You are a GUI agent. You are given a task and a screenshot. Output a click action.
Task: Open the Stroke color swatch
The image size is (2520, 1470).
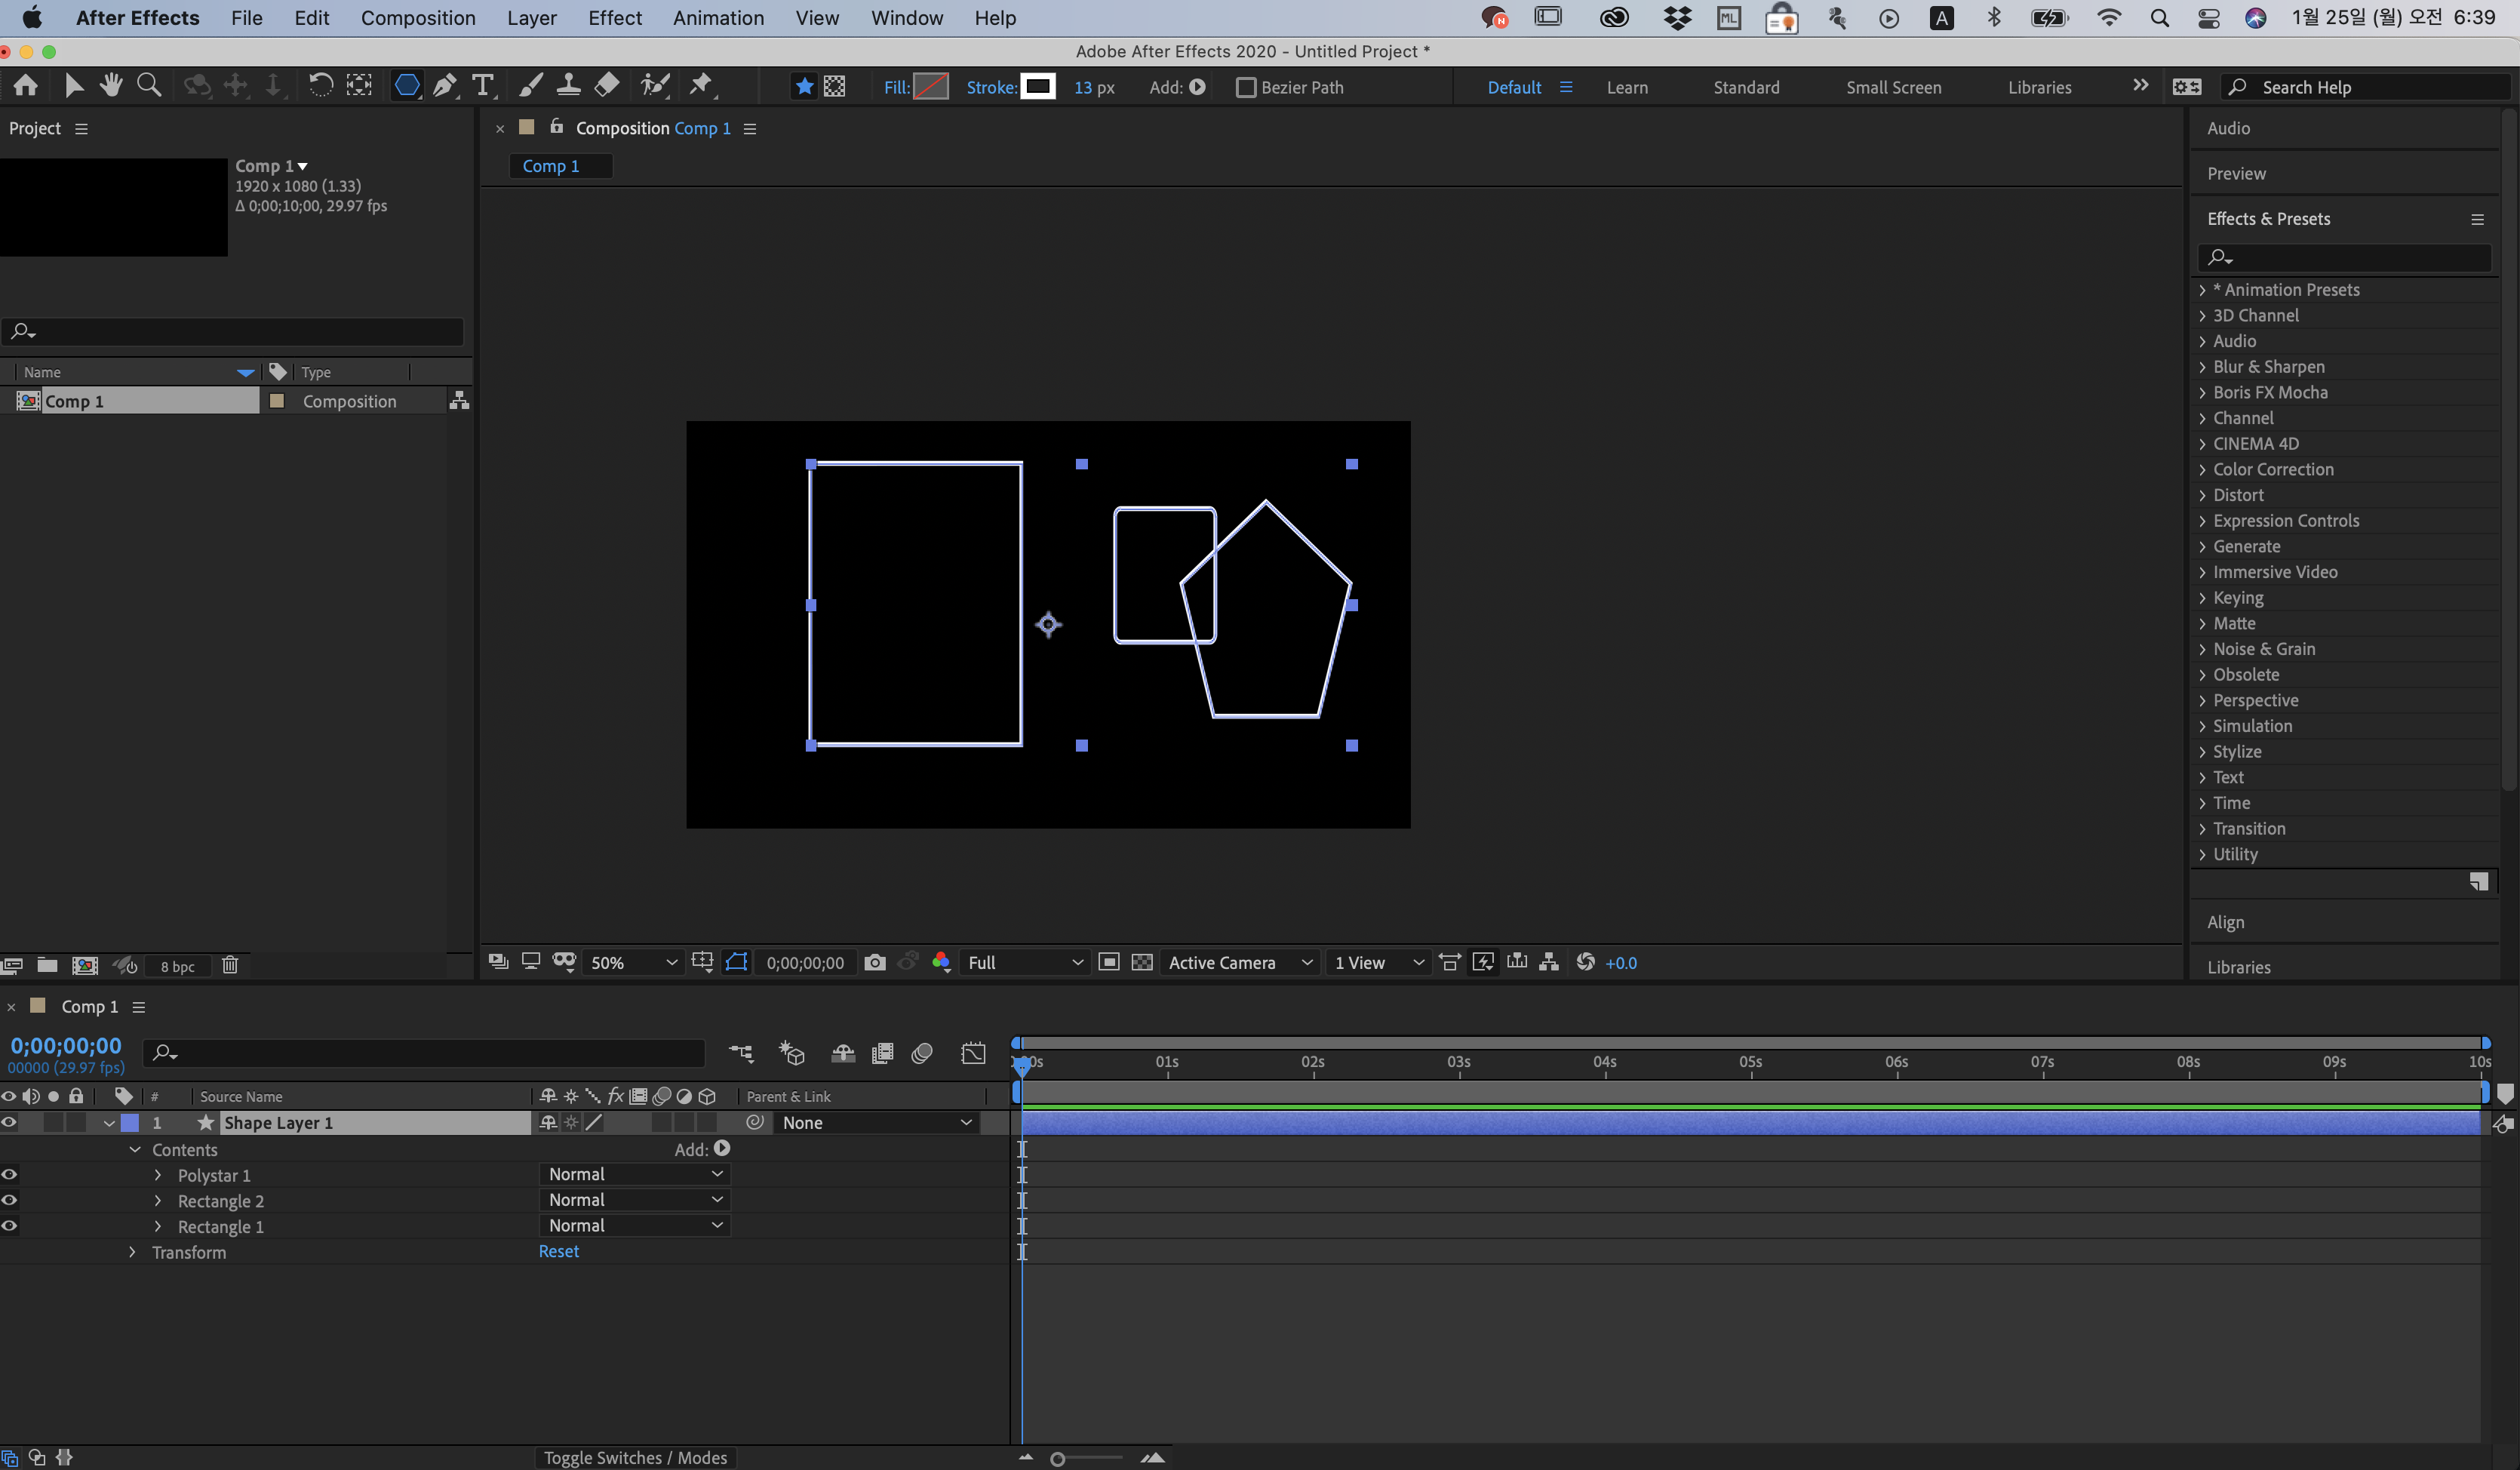[x=1039, y=87]
